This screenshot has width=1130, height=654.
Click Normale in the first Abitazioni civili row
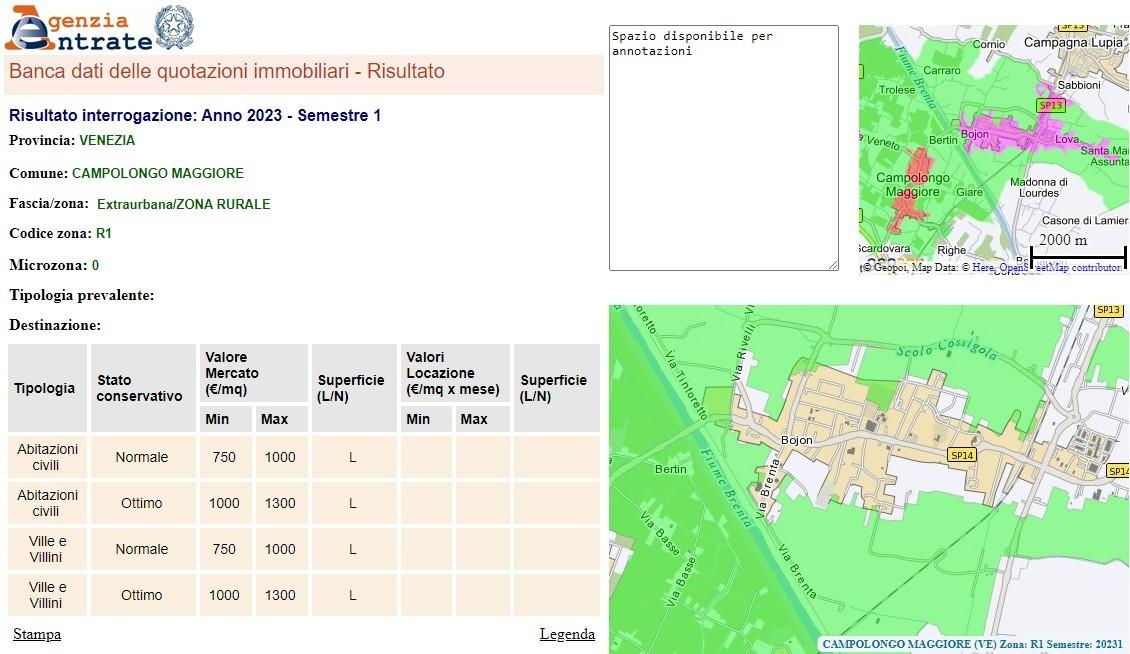click(x=142, y=457)
